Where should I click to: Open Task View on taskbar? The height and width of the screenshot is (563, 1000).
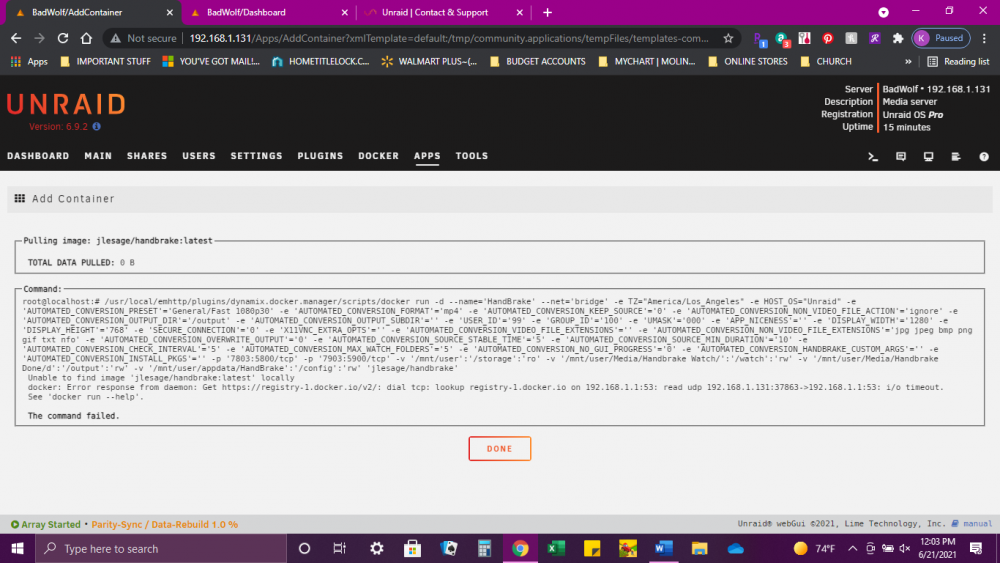(340, 548)
